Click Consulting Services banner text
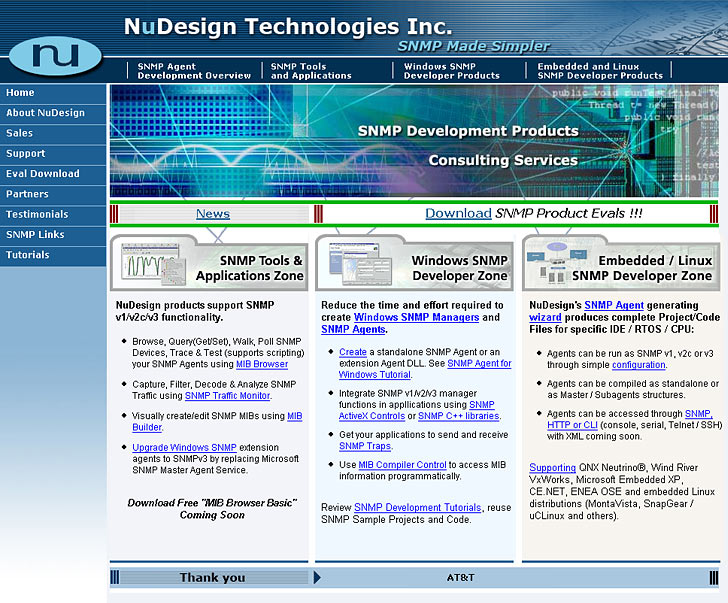Screen dimensions: 728x603 (x=503, y=161)
